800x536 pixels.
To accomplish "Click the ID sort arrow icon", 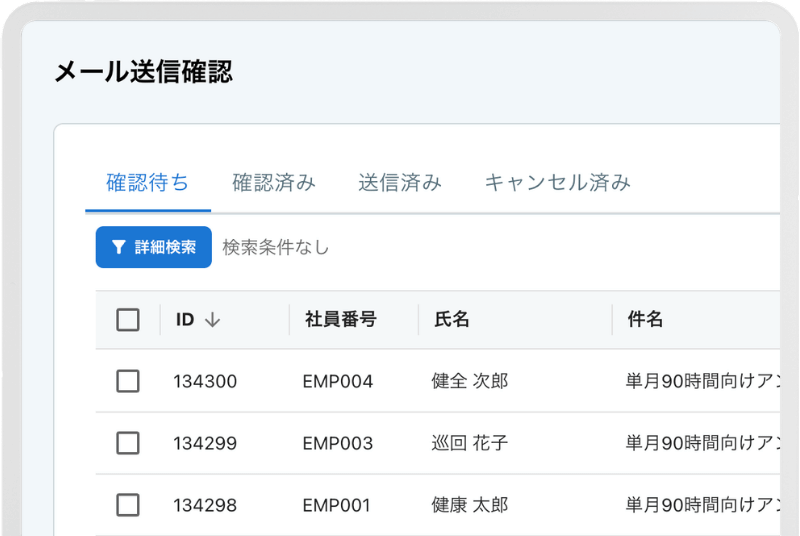I will pyautogui.click(x=212, y=320).
